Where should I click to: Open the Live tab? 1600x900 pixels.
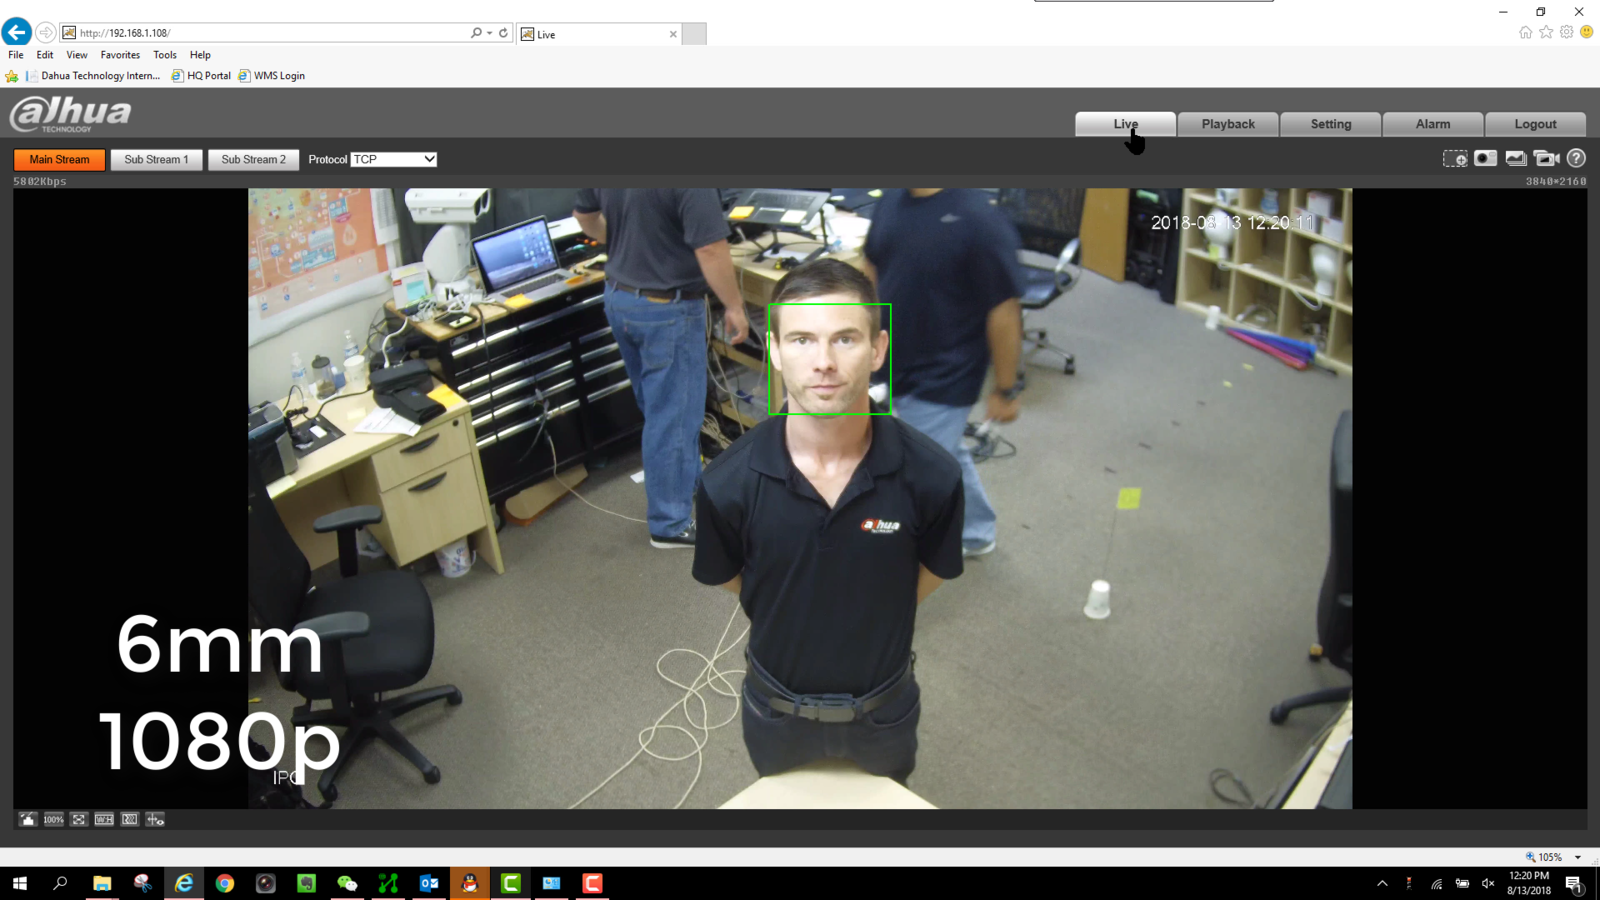[1126, 124]
